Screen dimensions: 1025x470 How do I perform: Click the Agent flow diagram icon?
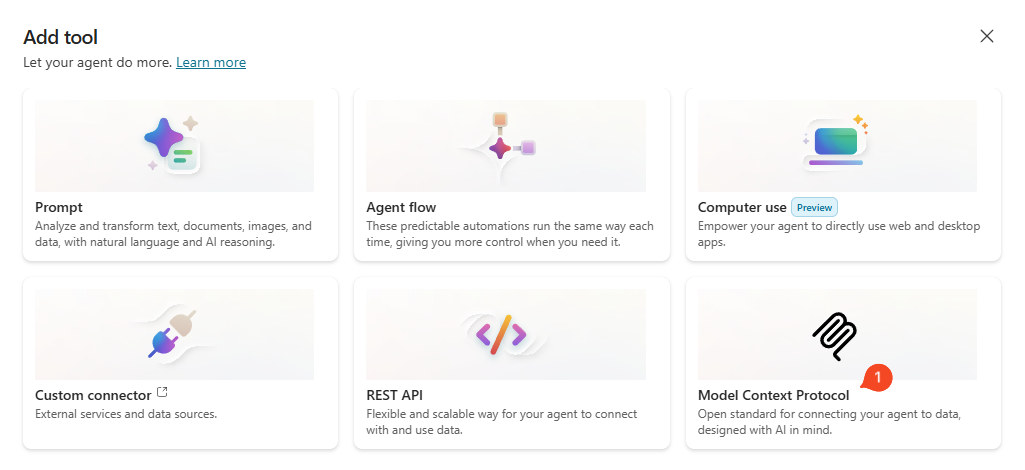click(505, 143)
